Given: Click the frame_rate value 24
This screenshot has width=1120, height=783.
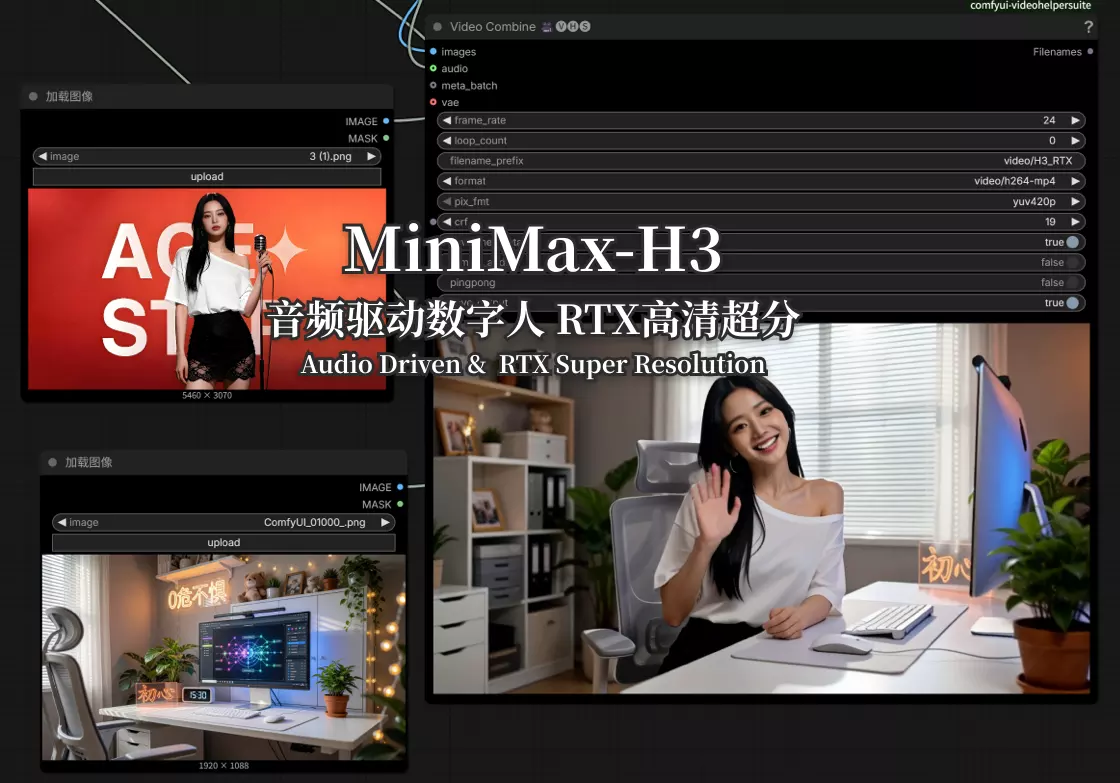Looking at the screenshot, I should (1049, 120).
